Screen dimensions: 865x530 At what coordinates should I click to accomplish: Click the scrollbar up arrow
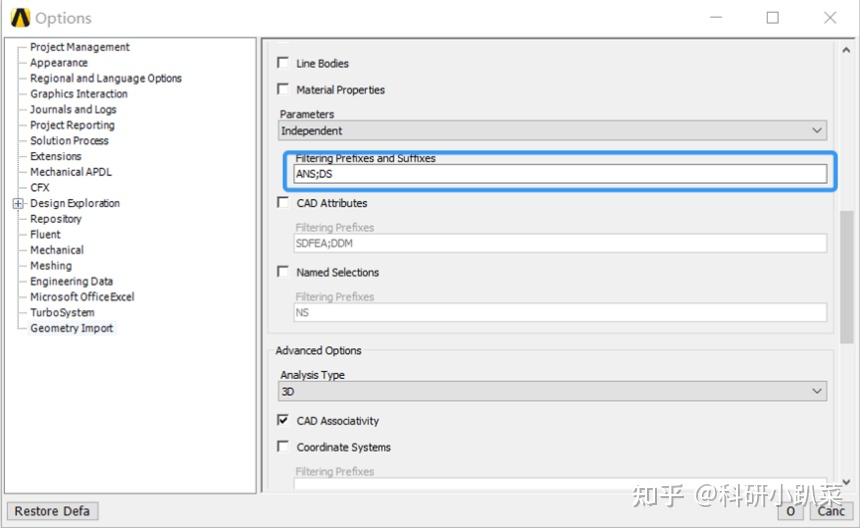pyautogui.click(x=846, y=50)
